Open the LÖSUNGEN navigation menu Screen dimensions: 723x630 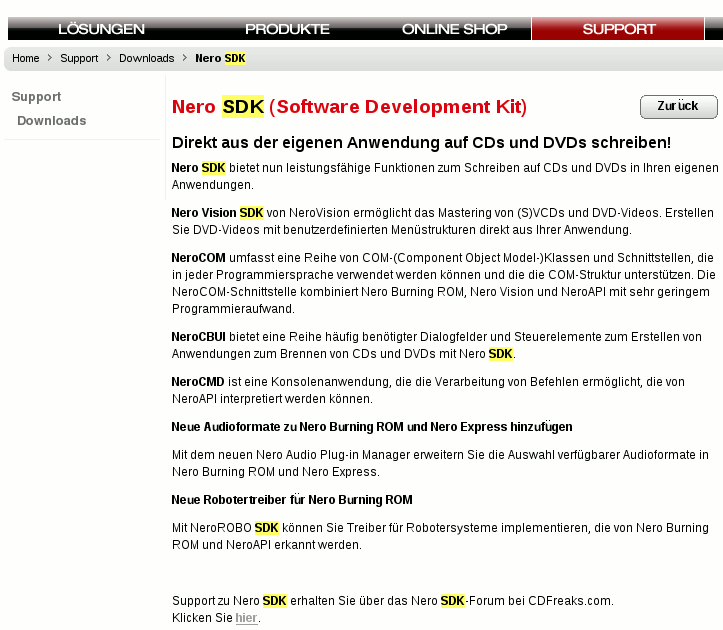coord(101,29)
